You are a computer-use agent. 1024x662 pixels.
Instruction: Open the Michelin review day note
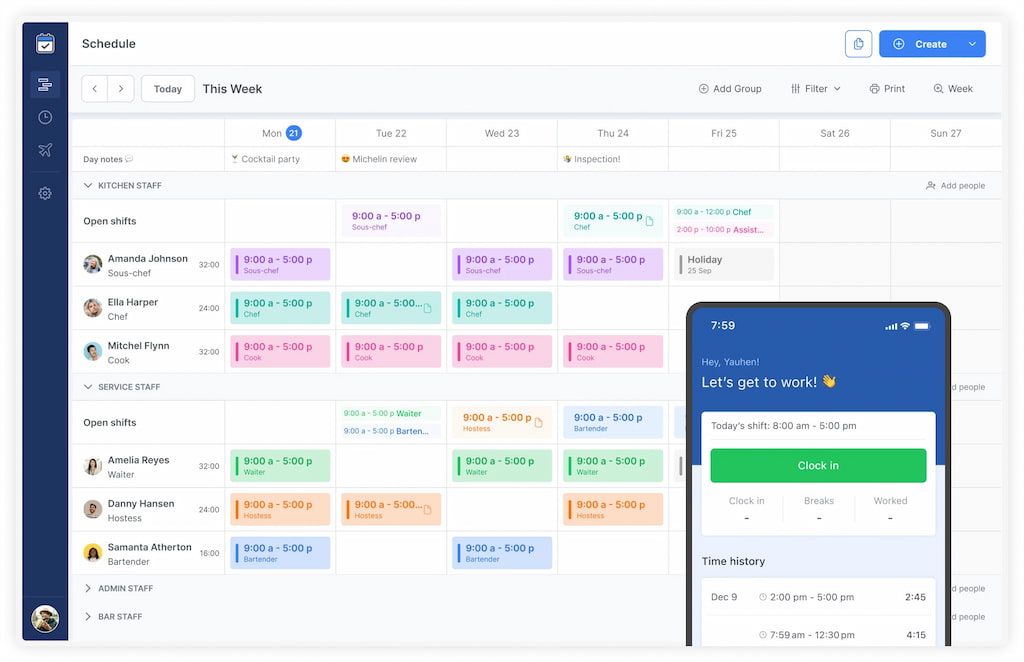coord(379,159)
